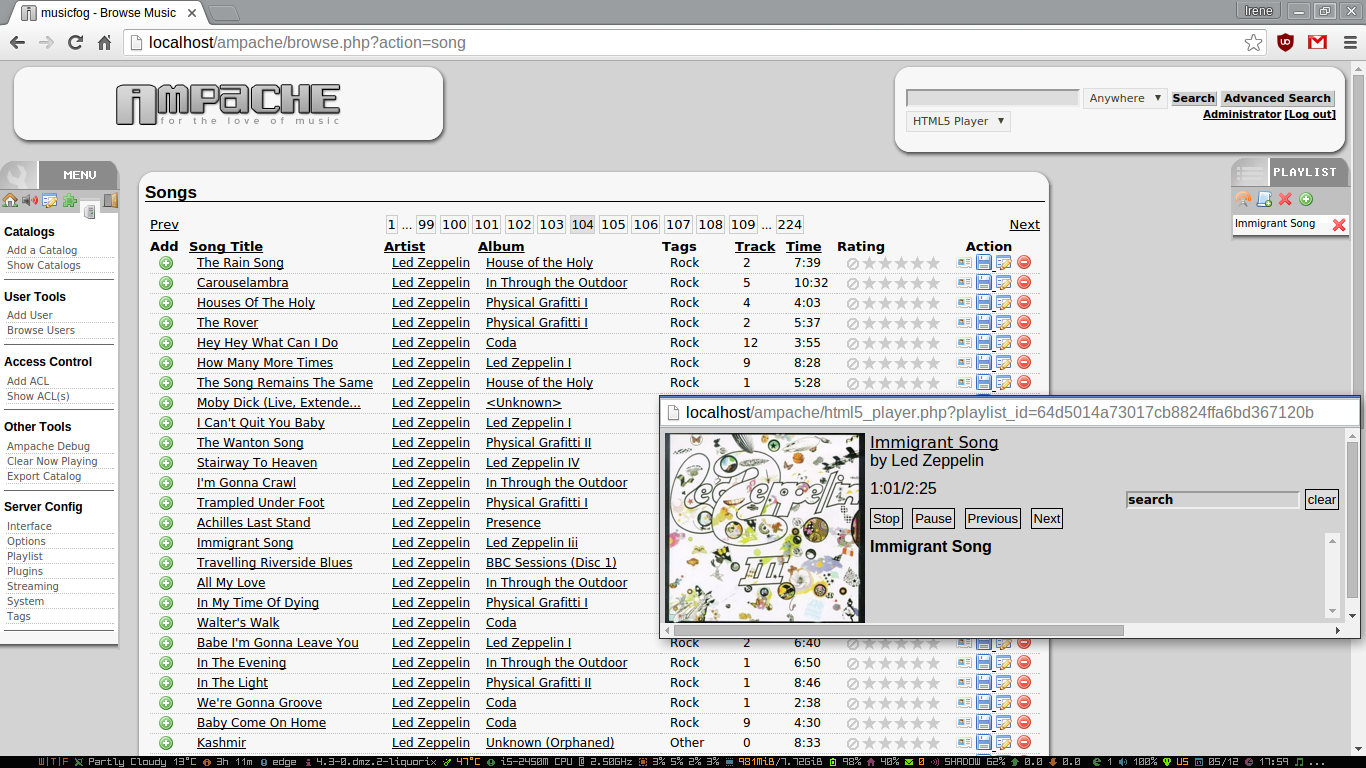This screenshot has height=768, width=1366.
Task: Click the Advanced Search button
Action: point(1277,98)
